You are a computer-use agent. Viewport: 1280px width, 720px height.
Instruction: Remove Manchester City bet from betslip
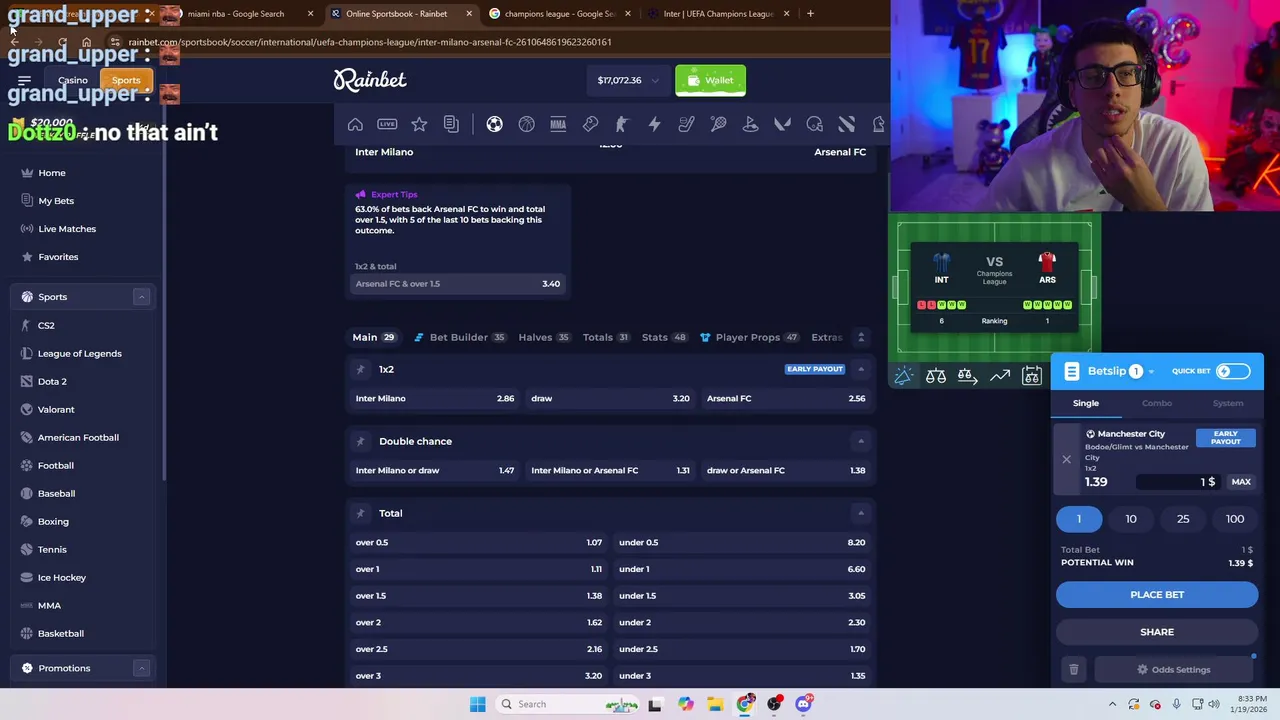[1066, 460]
